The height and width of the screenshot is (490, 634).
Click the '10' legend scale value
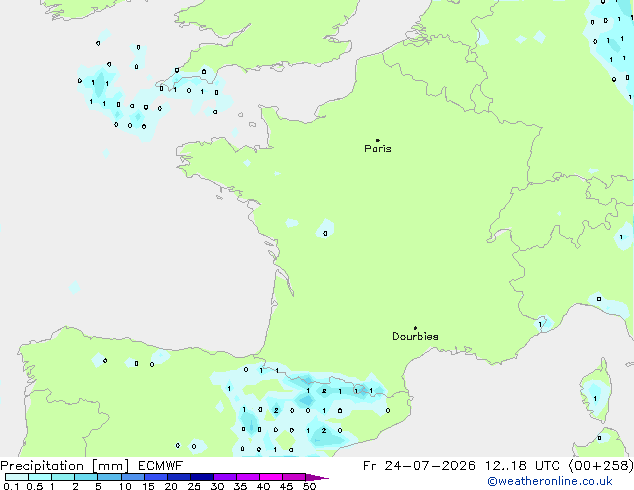[x=125, y=486]
